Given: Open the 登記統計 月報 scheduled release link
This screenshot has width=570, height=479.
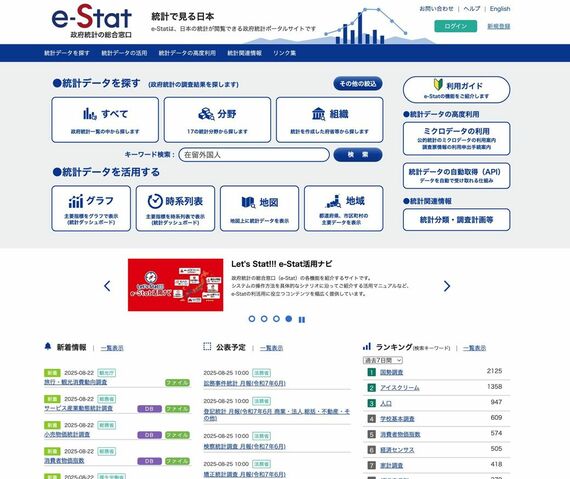Looking at the screenshot, I should click(277, 415).
